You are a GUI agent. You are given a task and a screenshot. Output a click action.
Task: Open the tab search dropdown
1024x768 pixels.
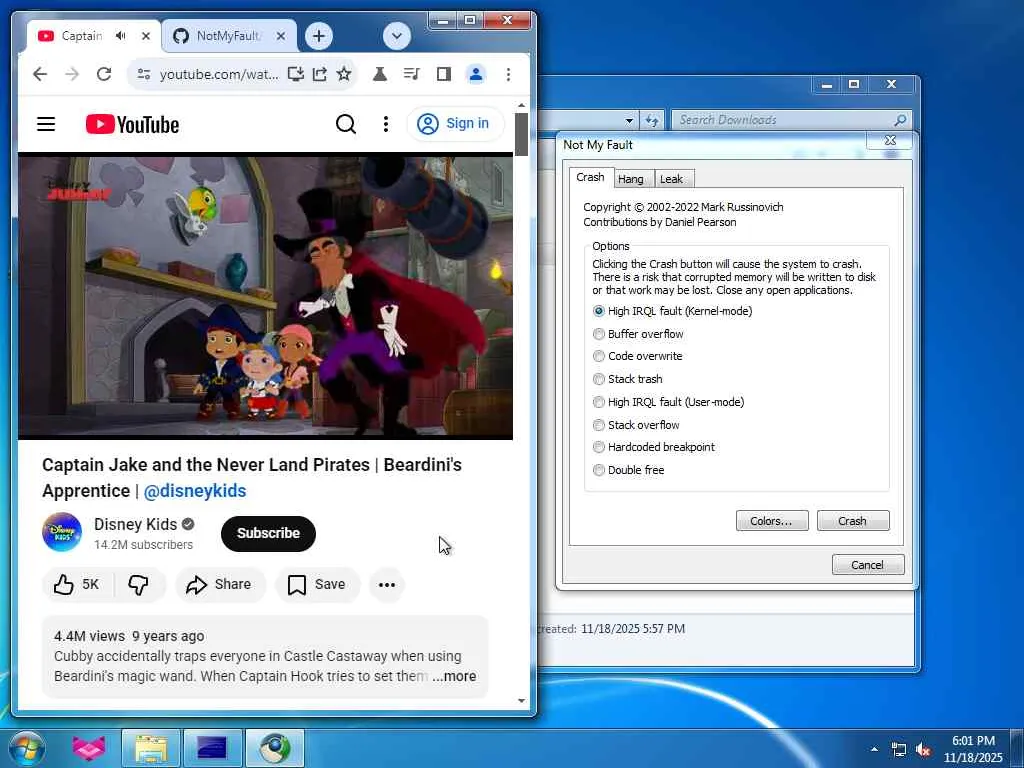pos(396,36)
